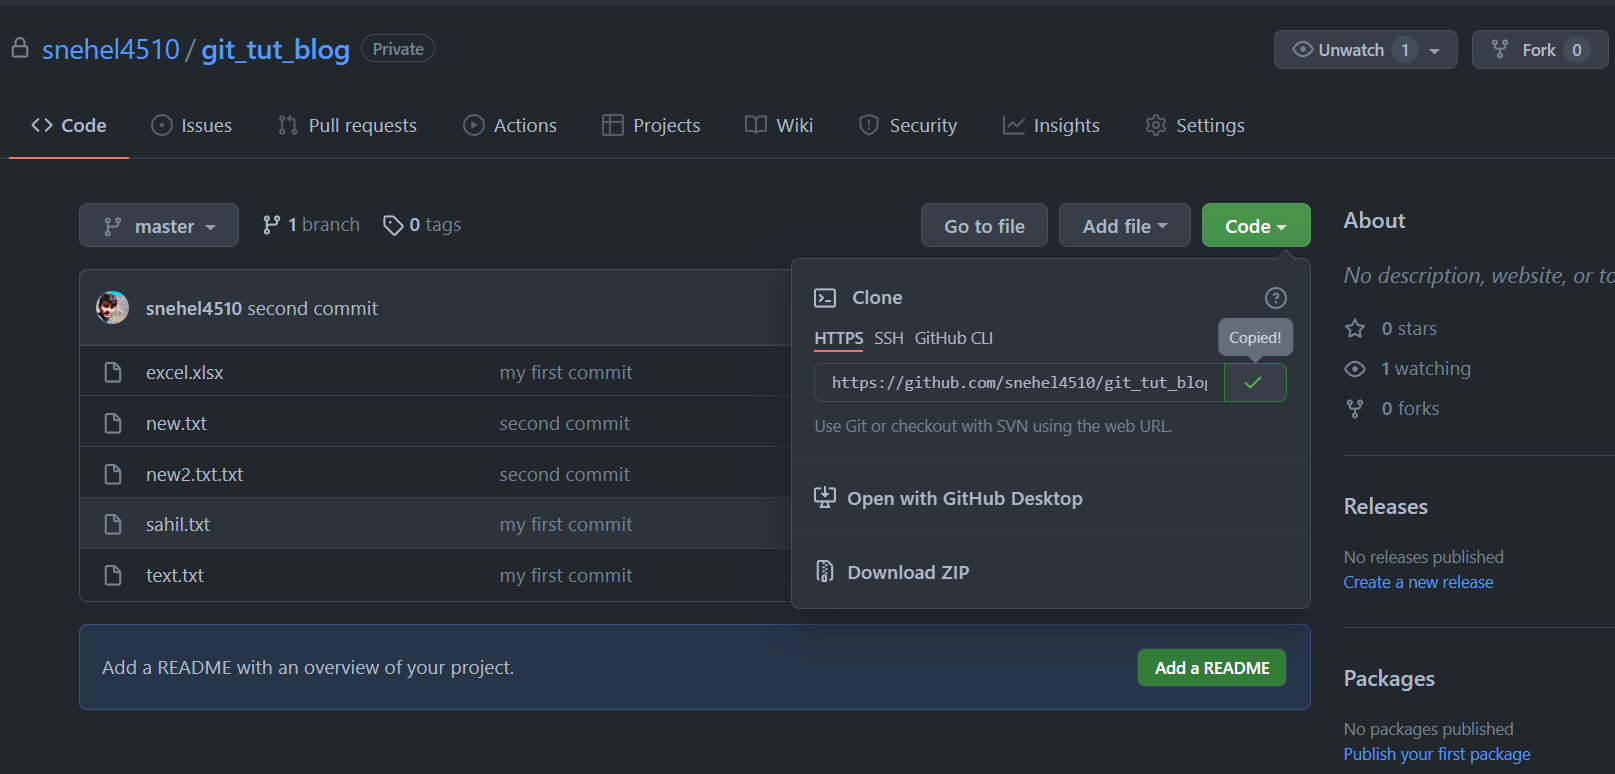The height and width of the screenshot is (774, 1615).
Task: Click the Go to file button
Action: (x=984, y=225)
